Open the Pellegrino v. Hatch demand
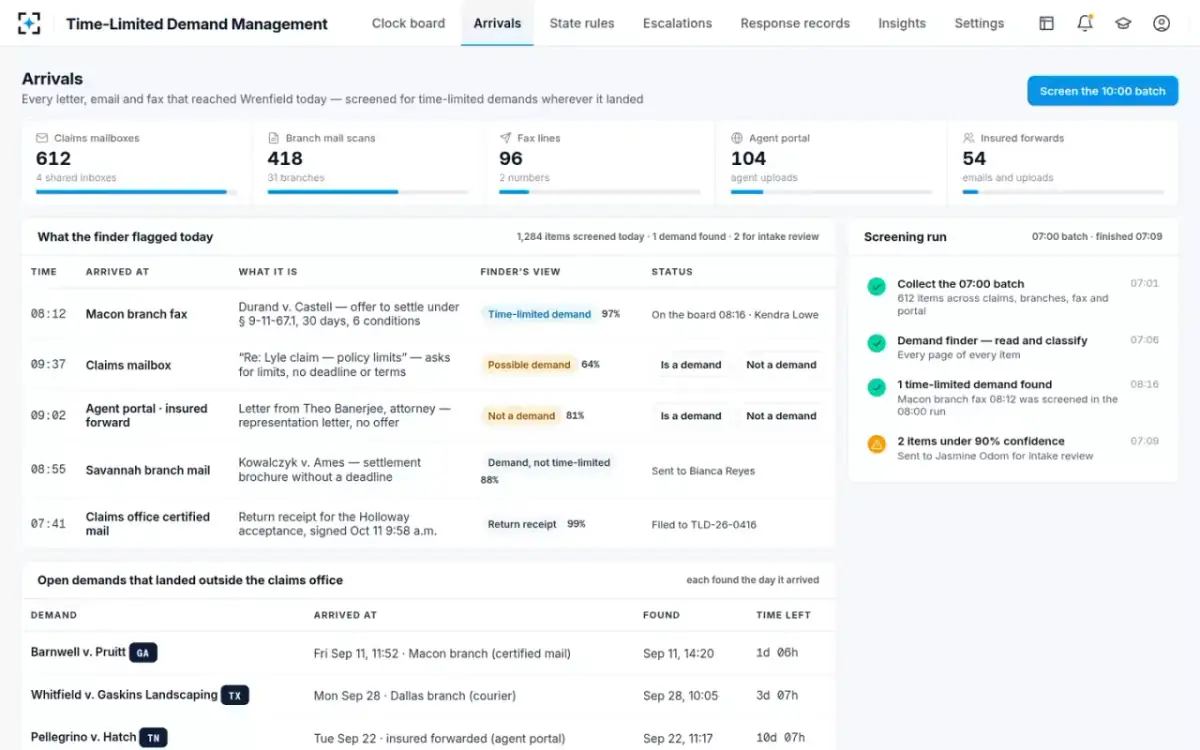This screenshot has height=750, width=1200. pos(83,737)
